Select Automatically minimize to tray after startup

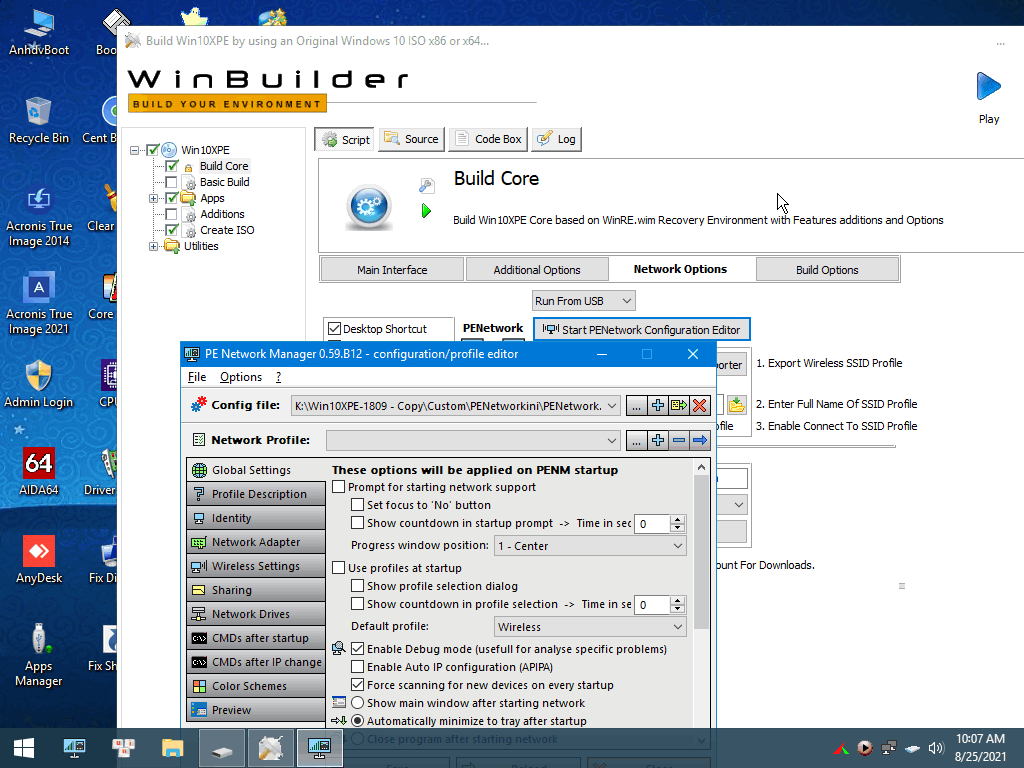tap(357, 721)
